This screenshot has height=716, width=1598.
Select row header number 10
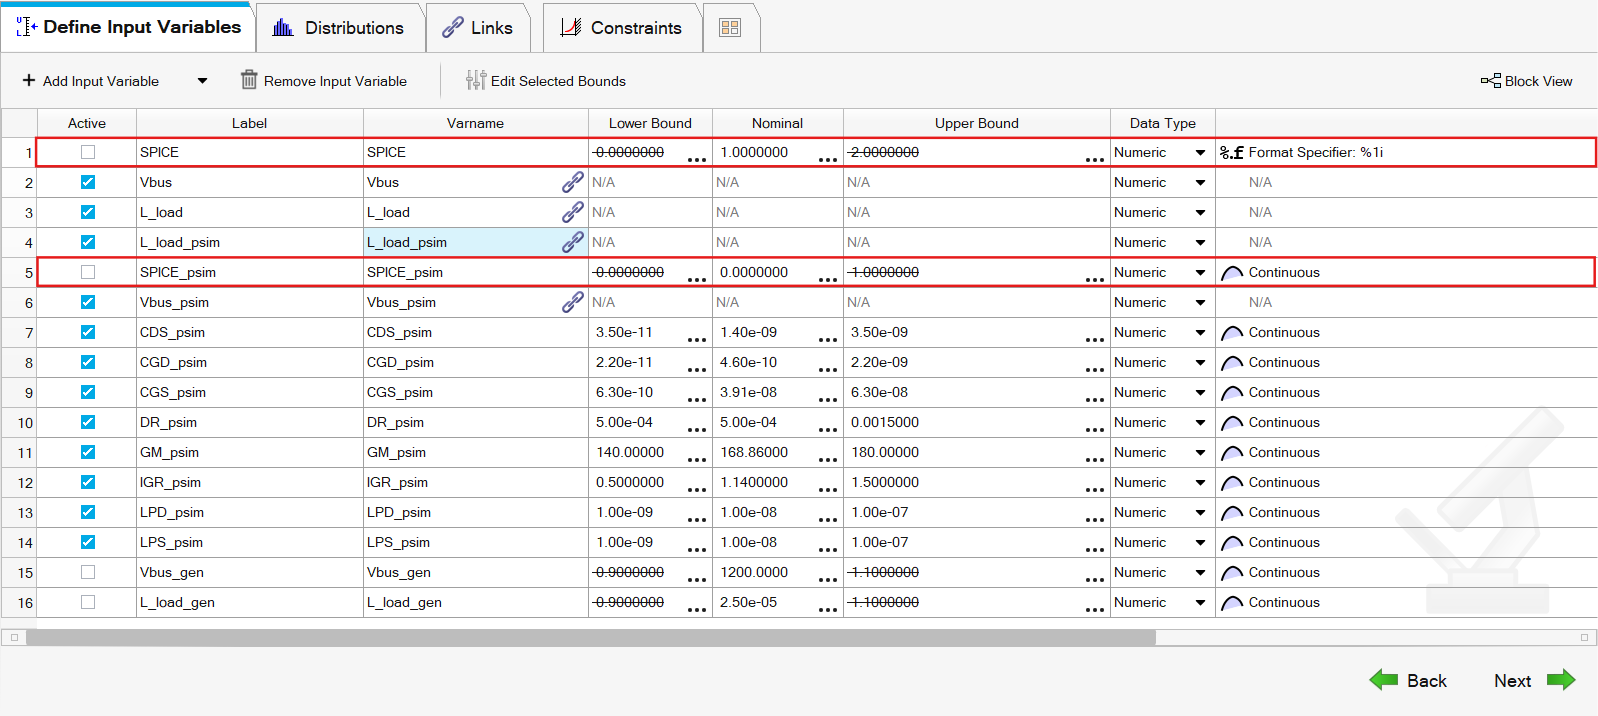(19, 423)
